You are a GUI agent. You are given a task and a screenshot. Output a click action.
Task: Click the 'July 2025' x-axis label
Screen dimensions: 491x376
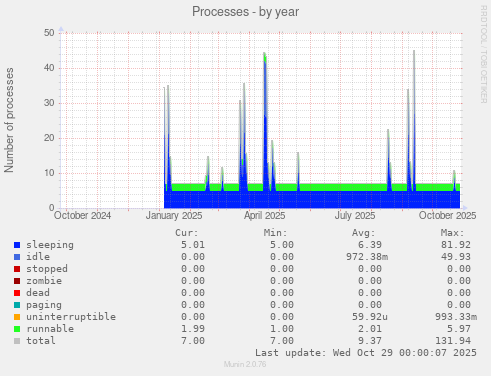355,216
